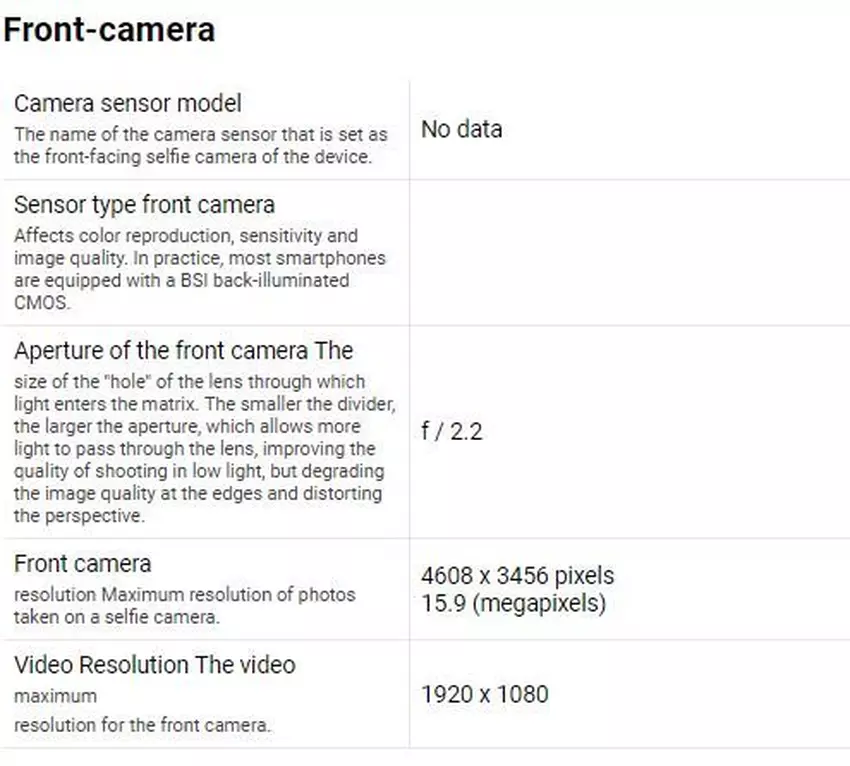
Task: Click the 'Affects color reproduction' description line
Action: 185,236
